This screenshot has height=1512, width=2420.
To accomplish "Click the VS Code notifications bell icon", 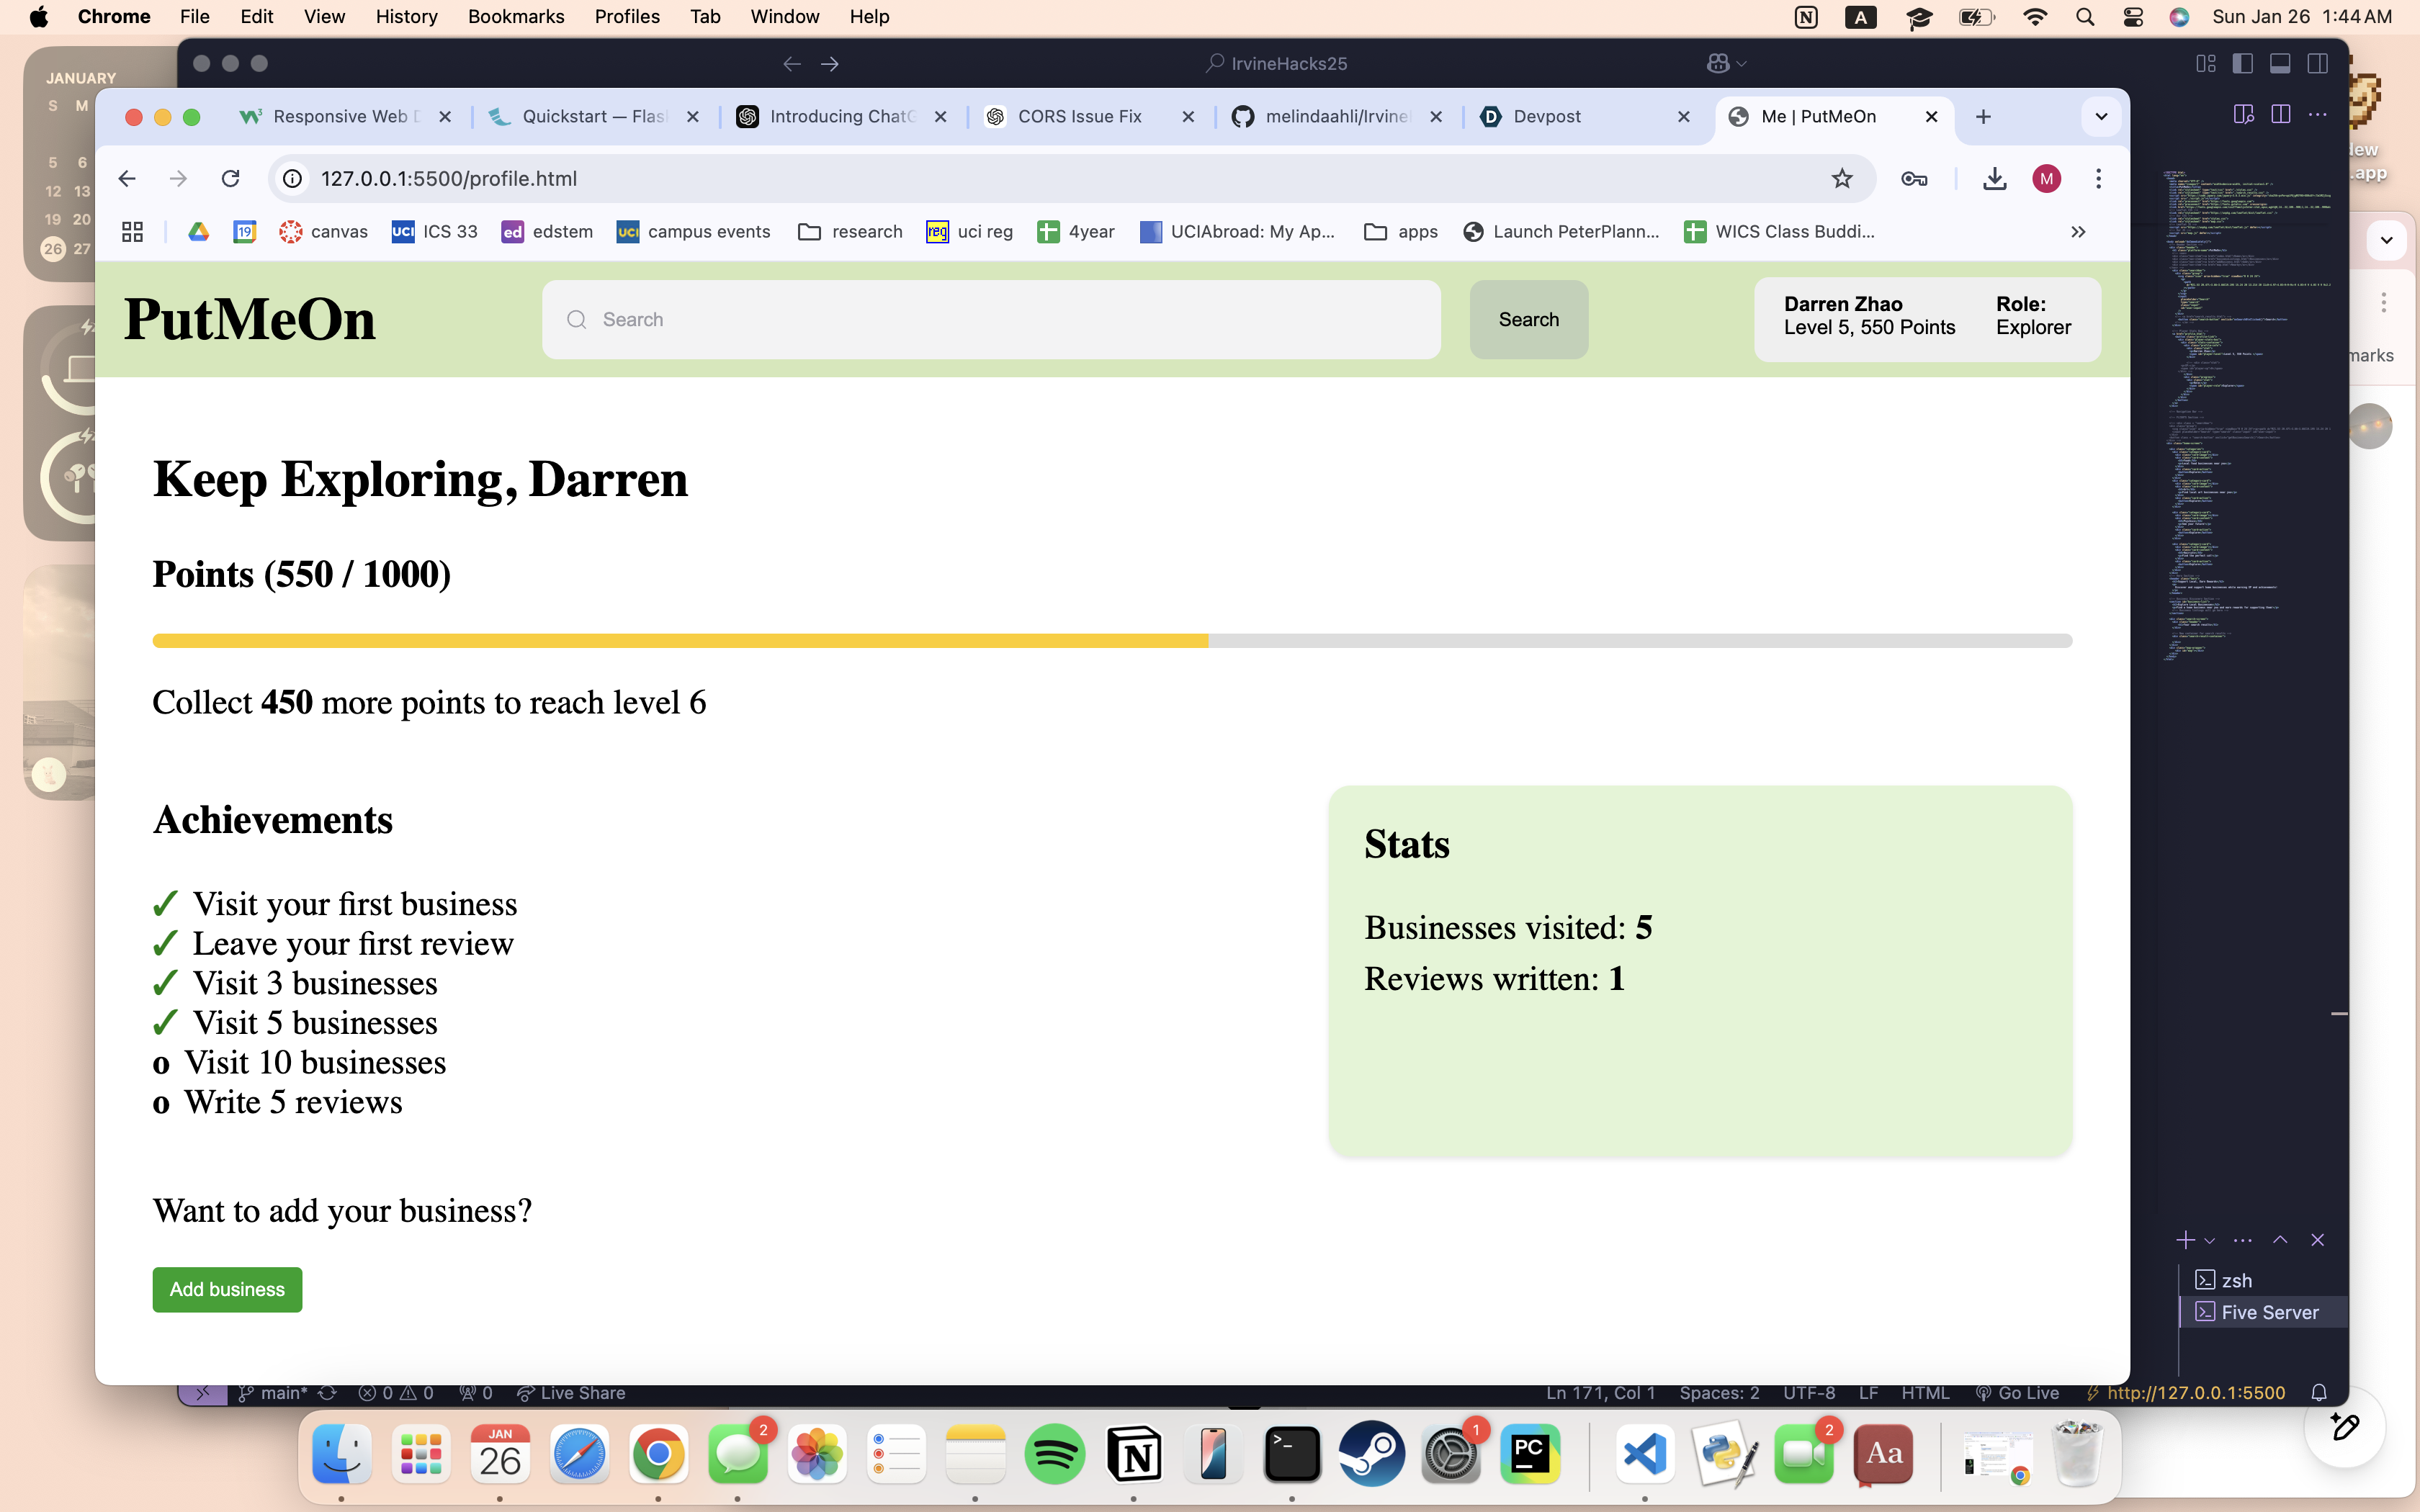I will 2319,1393.
